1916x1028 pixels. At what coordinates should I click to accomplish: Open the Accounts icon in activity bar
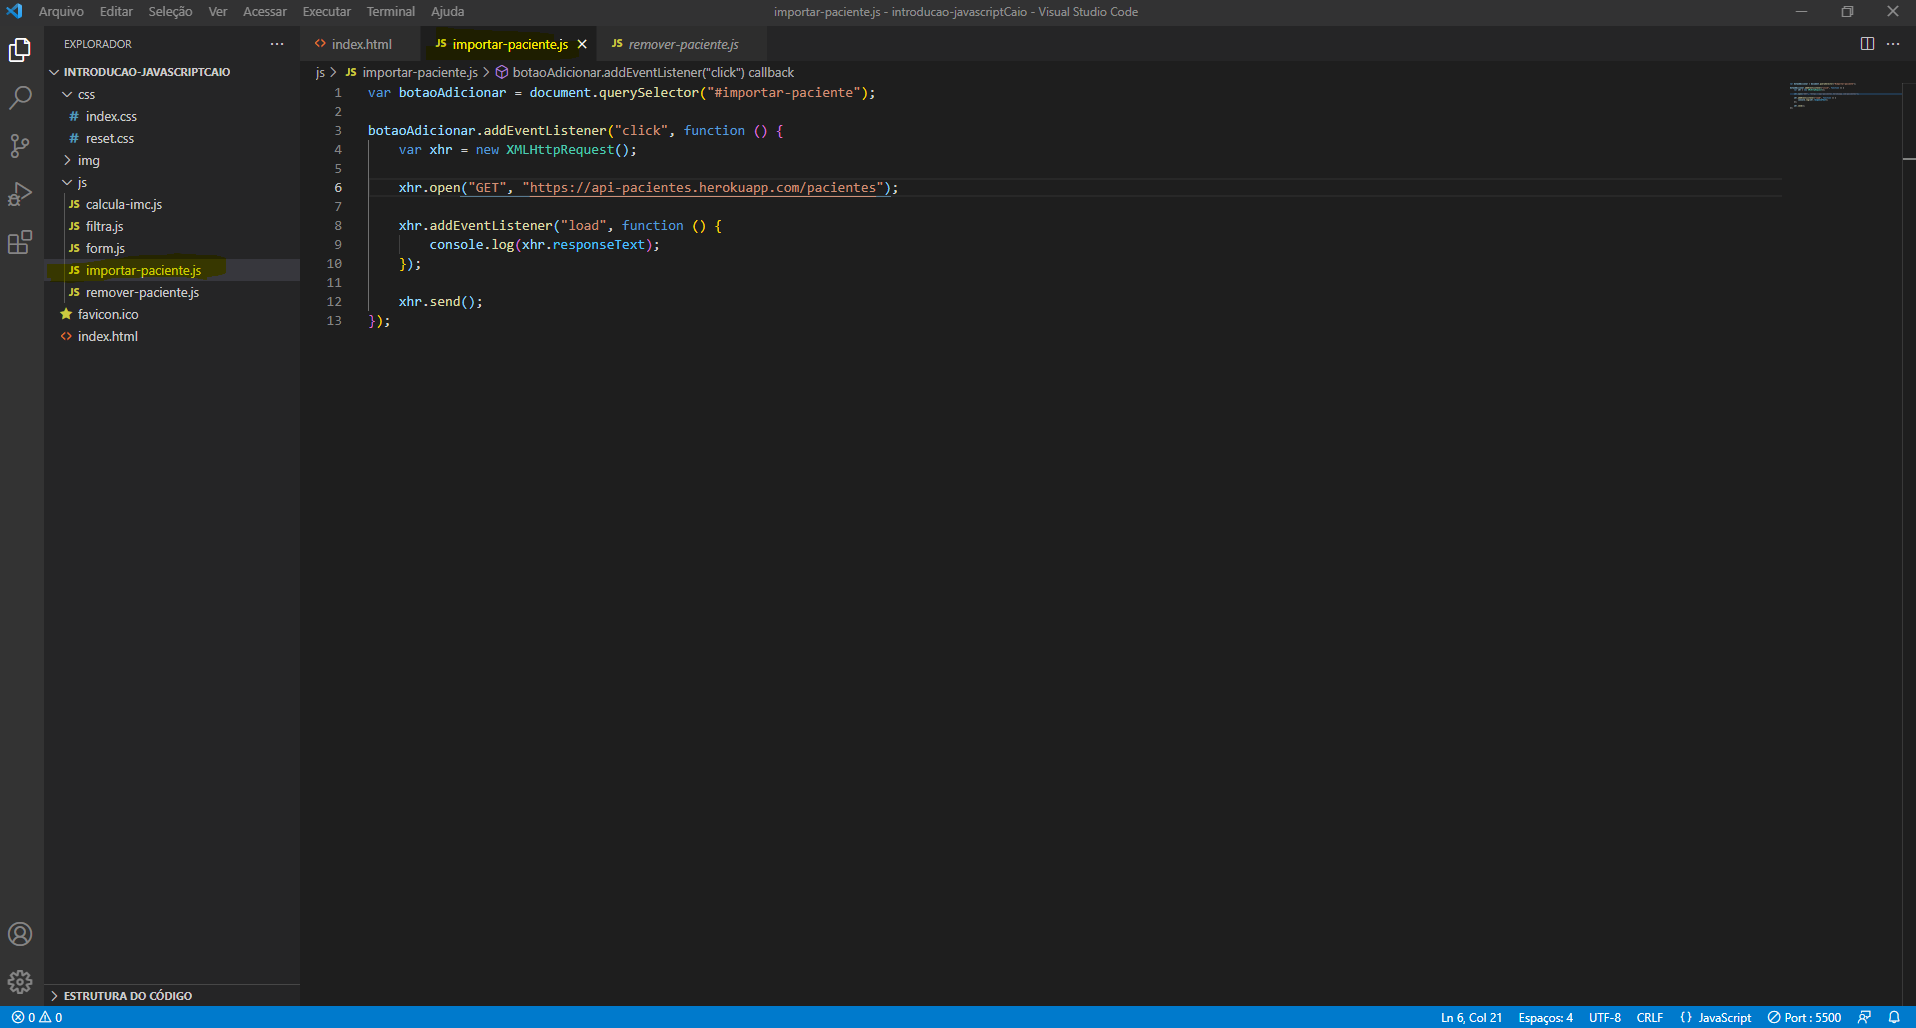20,934
